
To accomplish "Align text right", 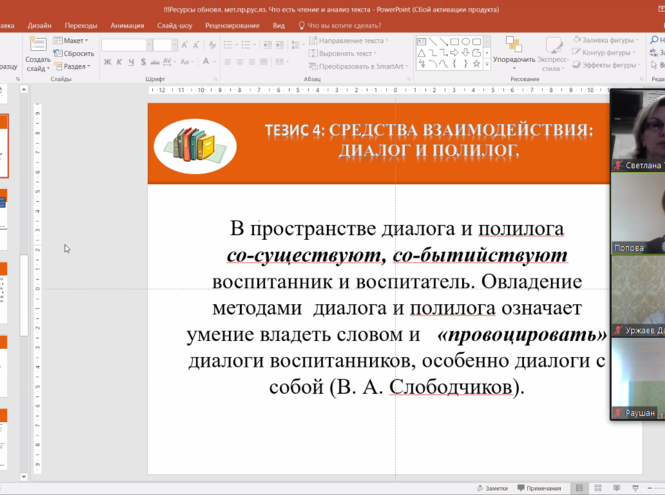I will point(251,62).
